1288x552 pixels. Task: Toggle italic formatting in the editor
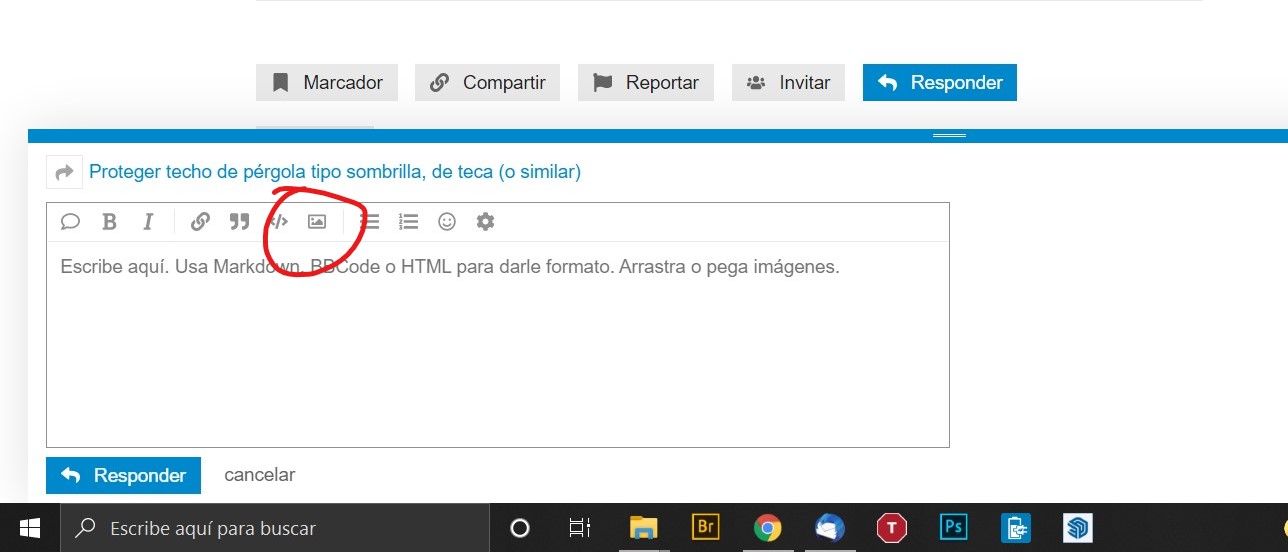(148, 222)
